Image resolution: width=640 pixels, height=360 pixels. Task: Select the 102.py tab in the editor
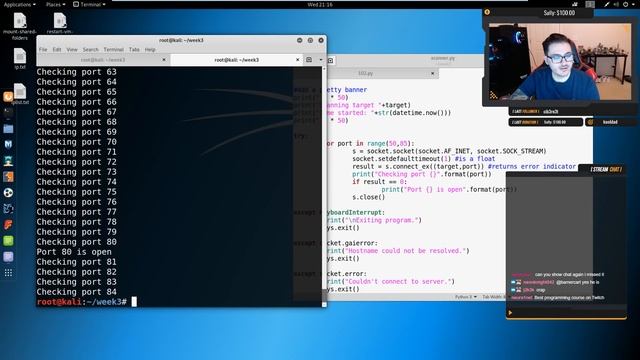pyautogui.click(x=365, y=73)
